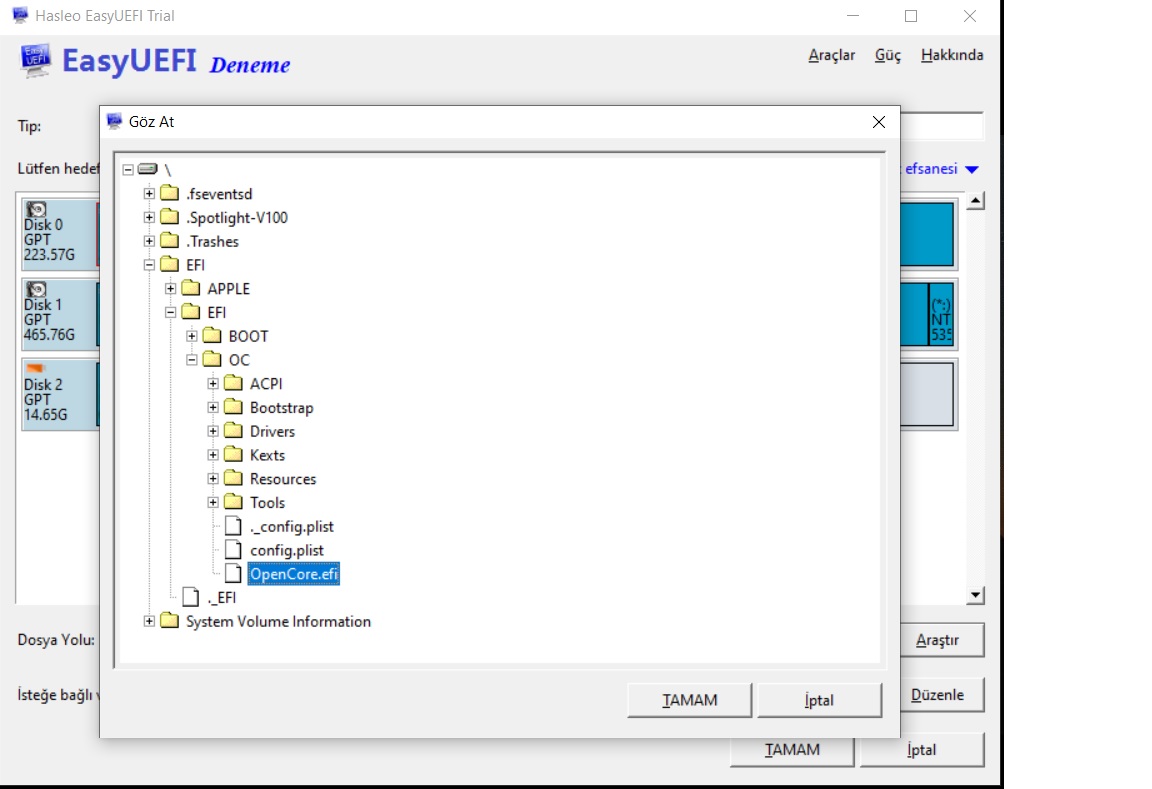Select the config.plist file icon
Screen dimensions: 1152x789
tap(233, 550)
